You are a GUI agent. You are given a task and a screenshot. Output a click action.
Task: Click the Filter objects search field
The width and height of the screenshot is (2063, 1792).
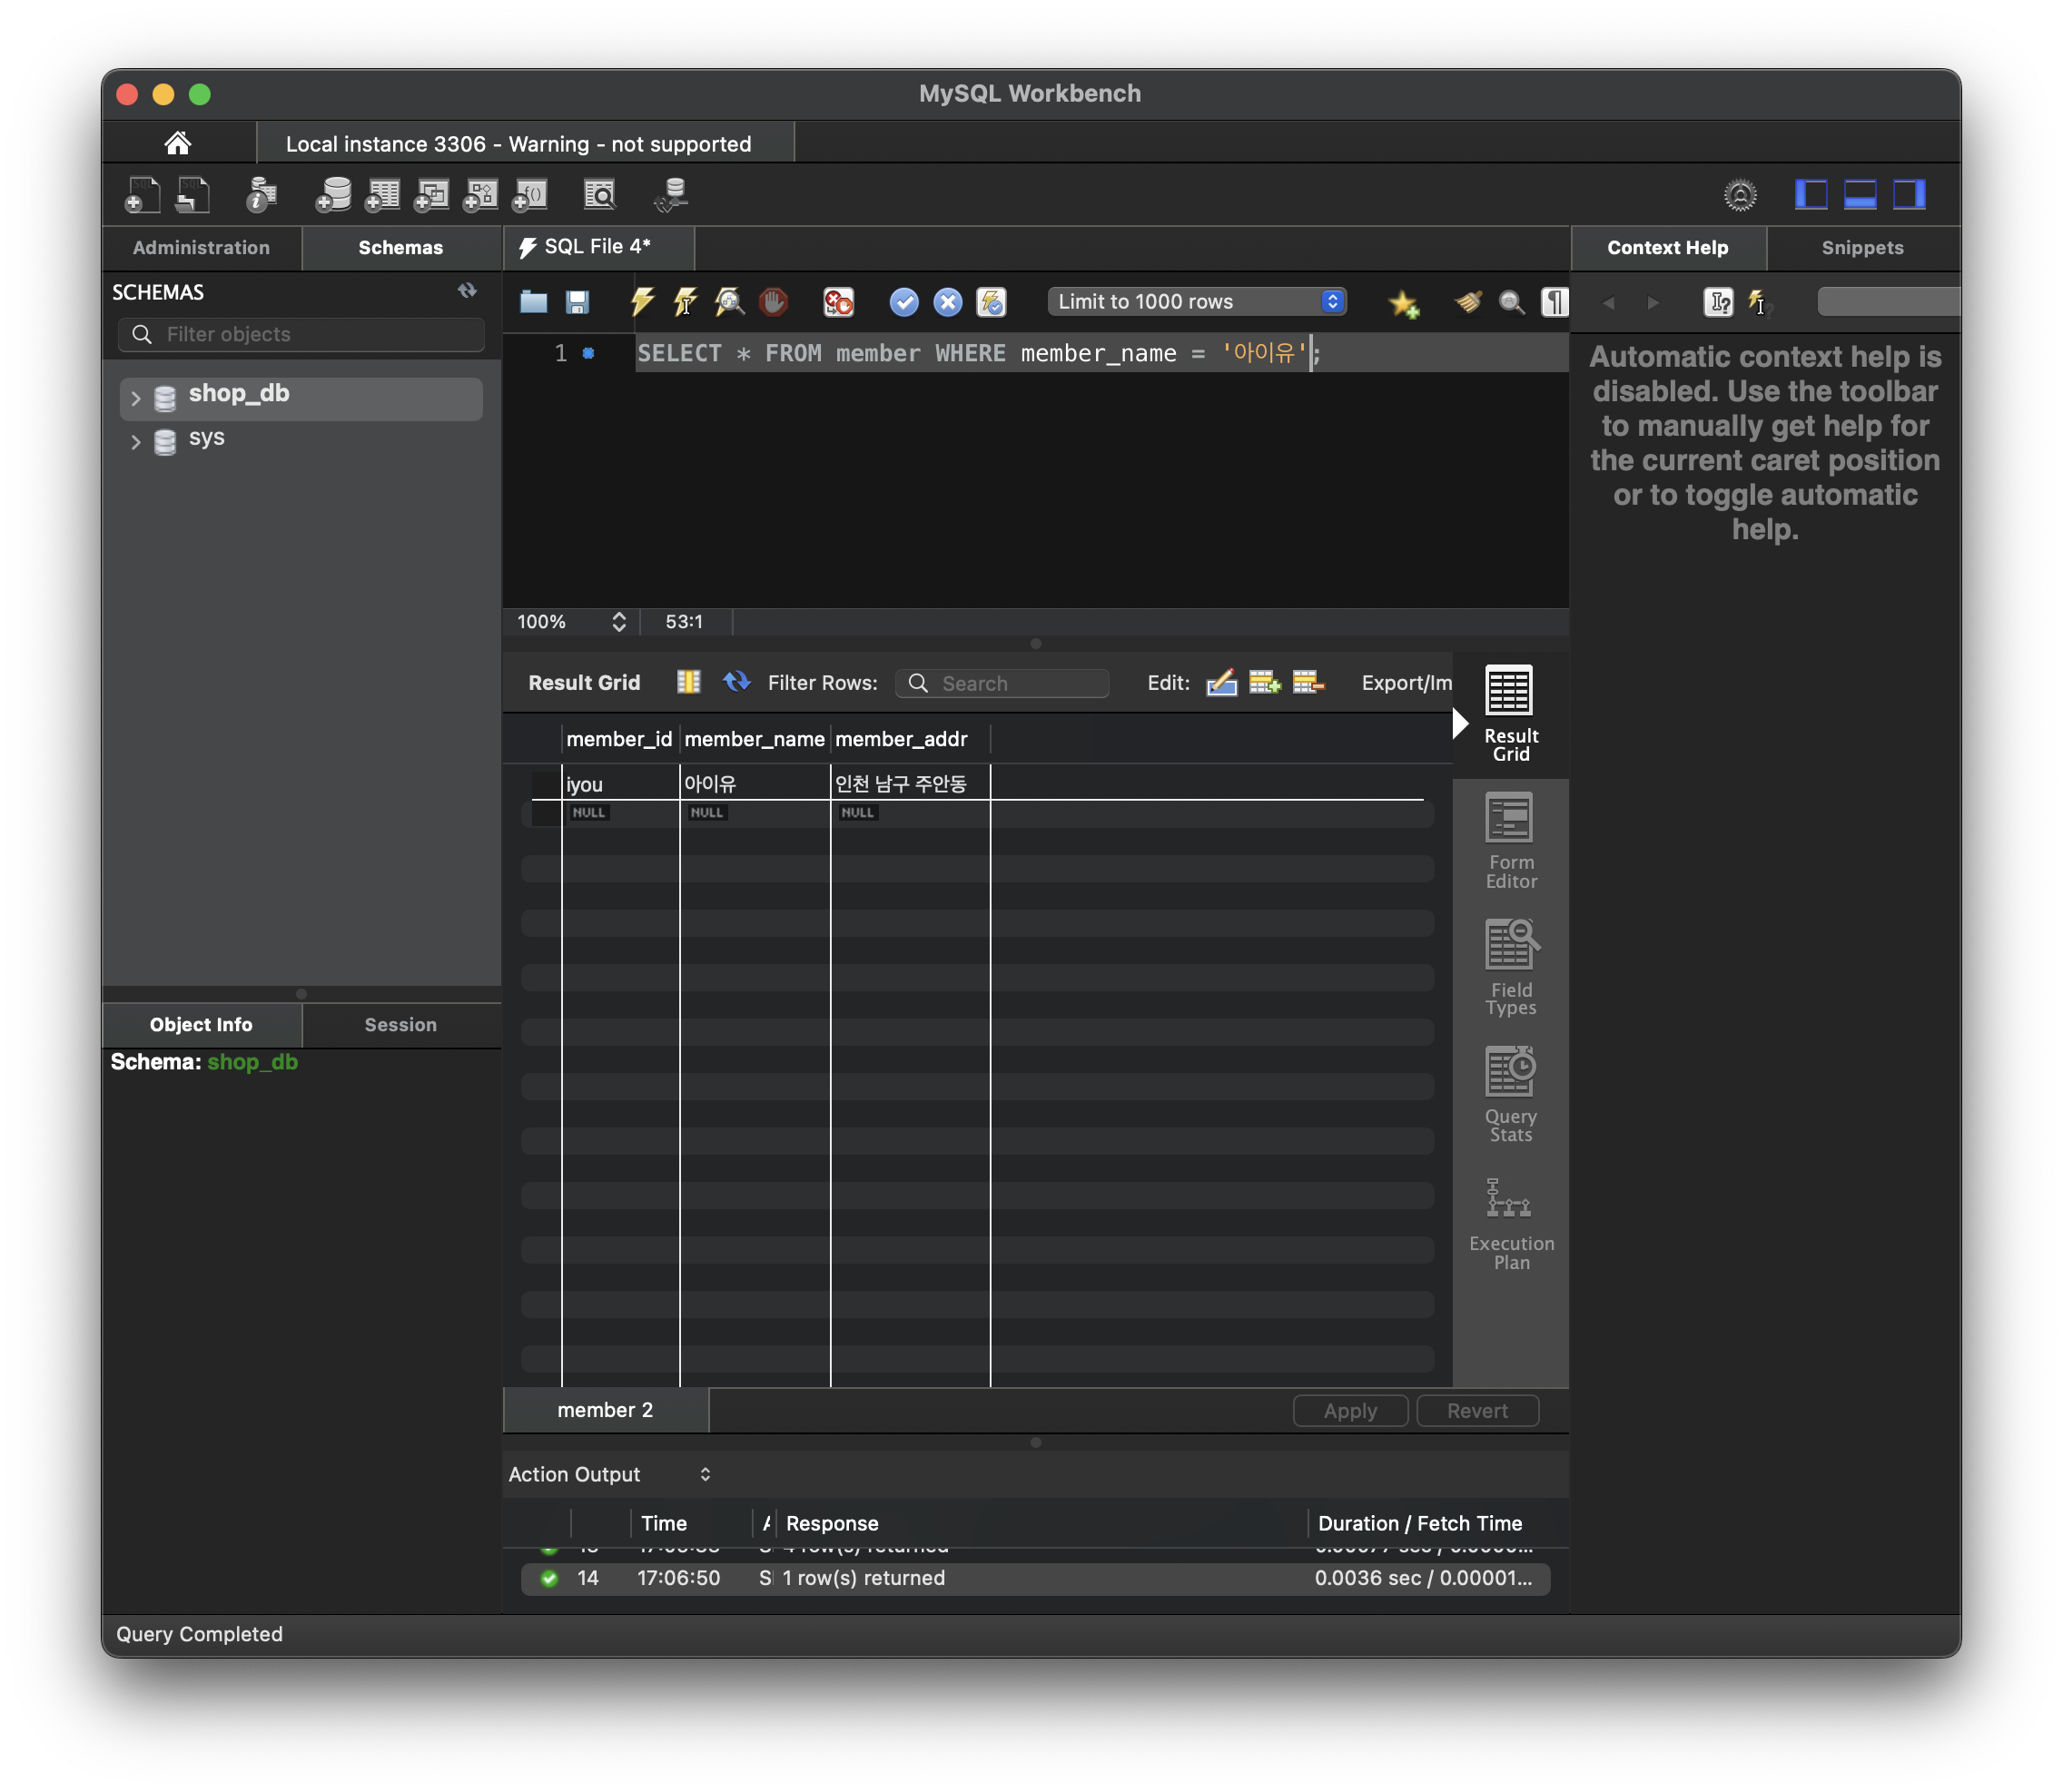(301, 334)
